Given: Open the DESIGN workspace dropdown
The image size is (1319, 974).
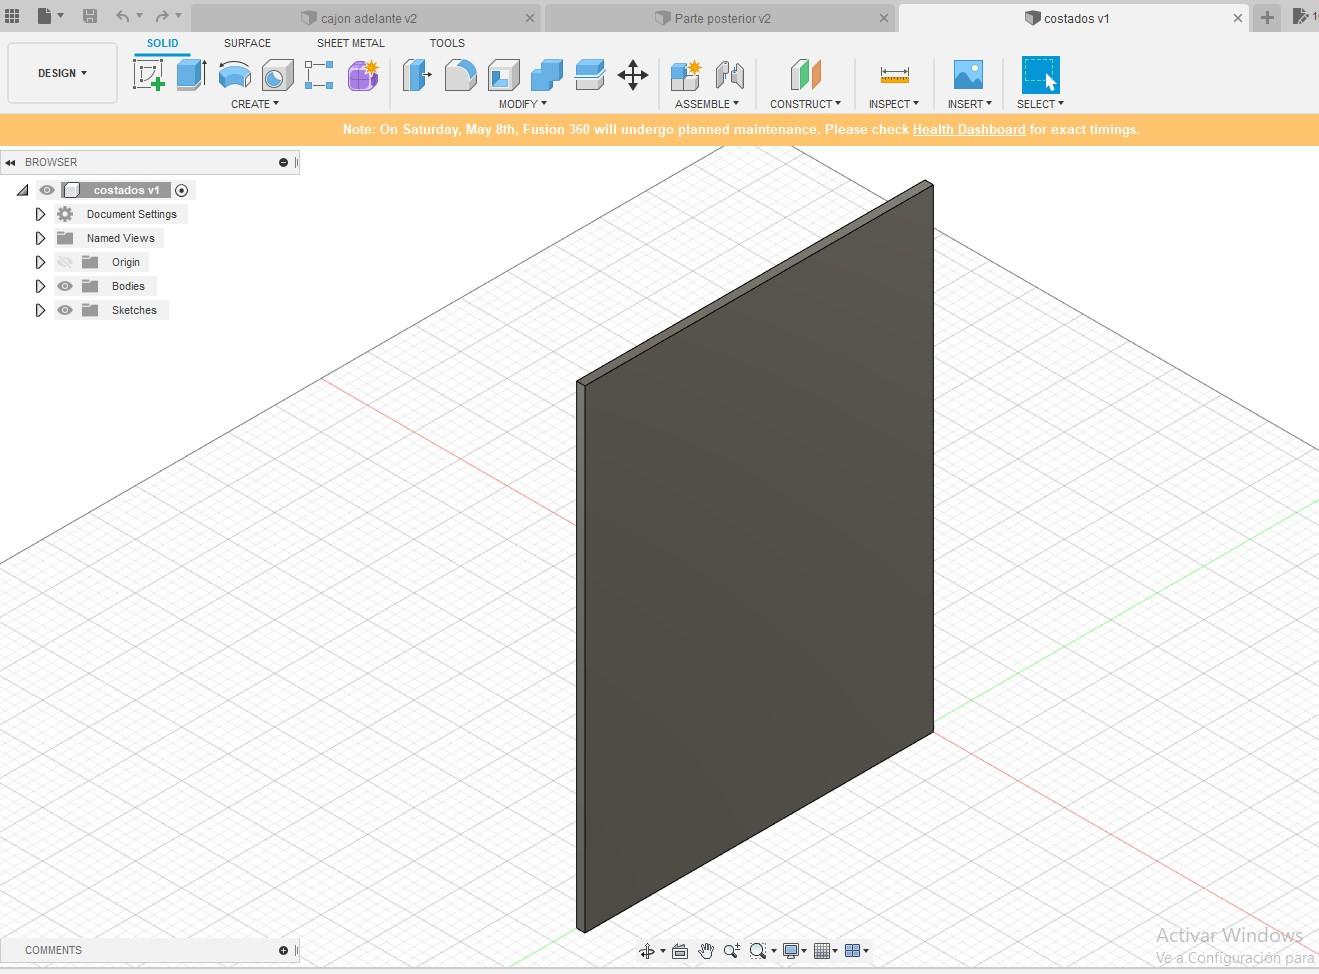Looking at the screenshot, I should pos(62,73).
